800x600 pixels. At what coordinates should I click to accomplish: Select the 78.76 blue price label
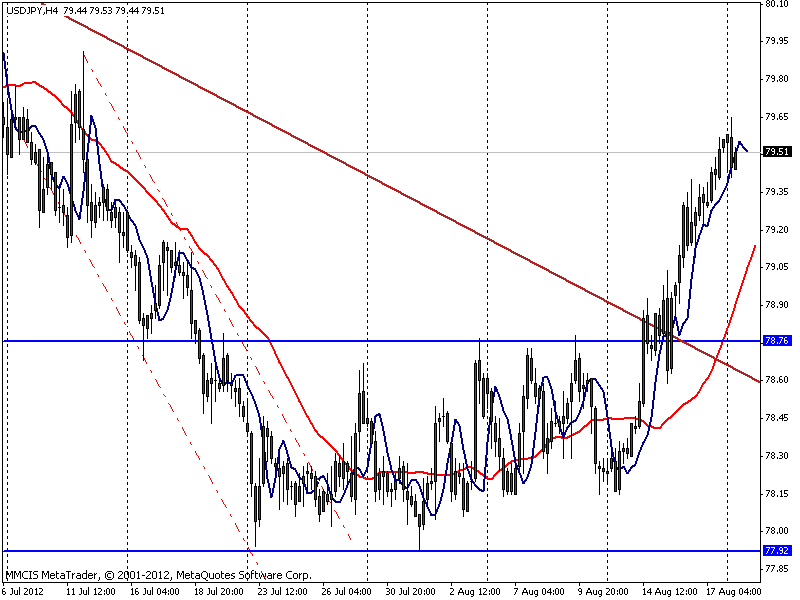[x=777, y=341]
